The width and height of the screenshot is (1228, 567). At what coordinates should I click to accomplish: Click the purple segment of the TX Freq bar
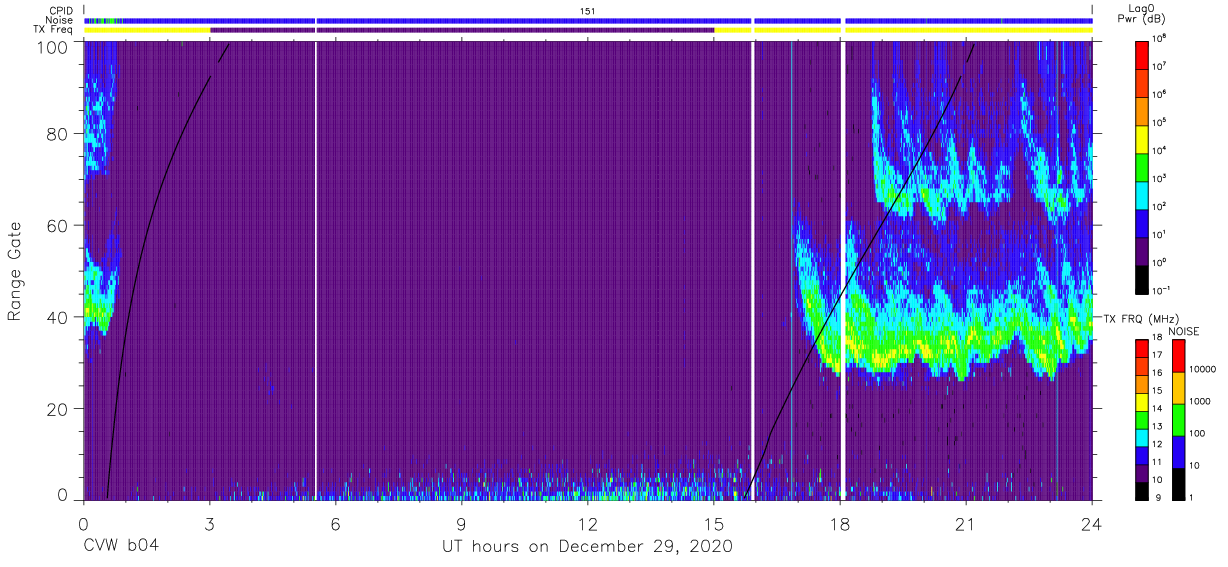(462, 30)
